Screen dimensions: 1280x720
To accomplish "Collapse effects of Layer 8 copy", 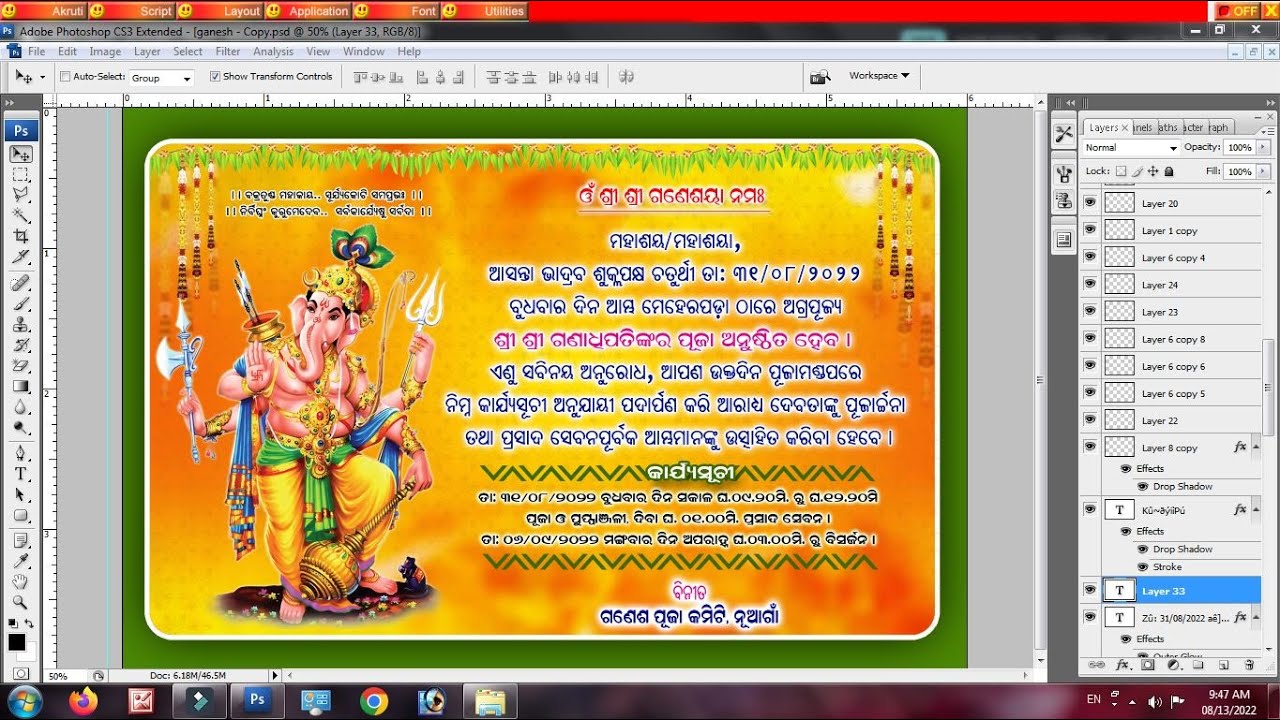I will pos(1255,448).
